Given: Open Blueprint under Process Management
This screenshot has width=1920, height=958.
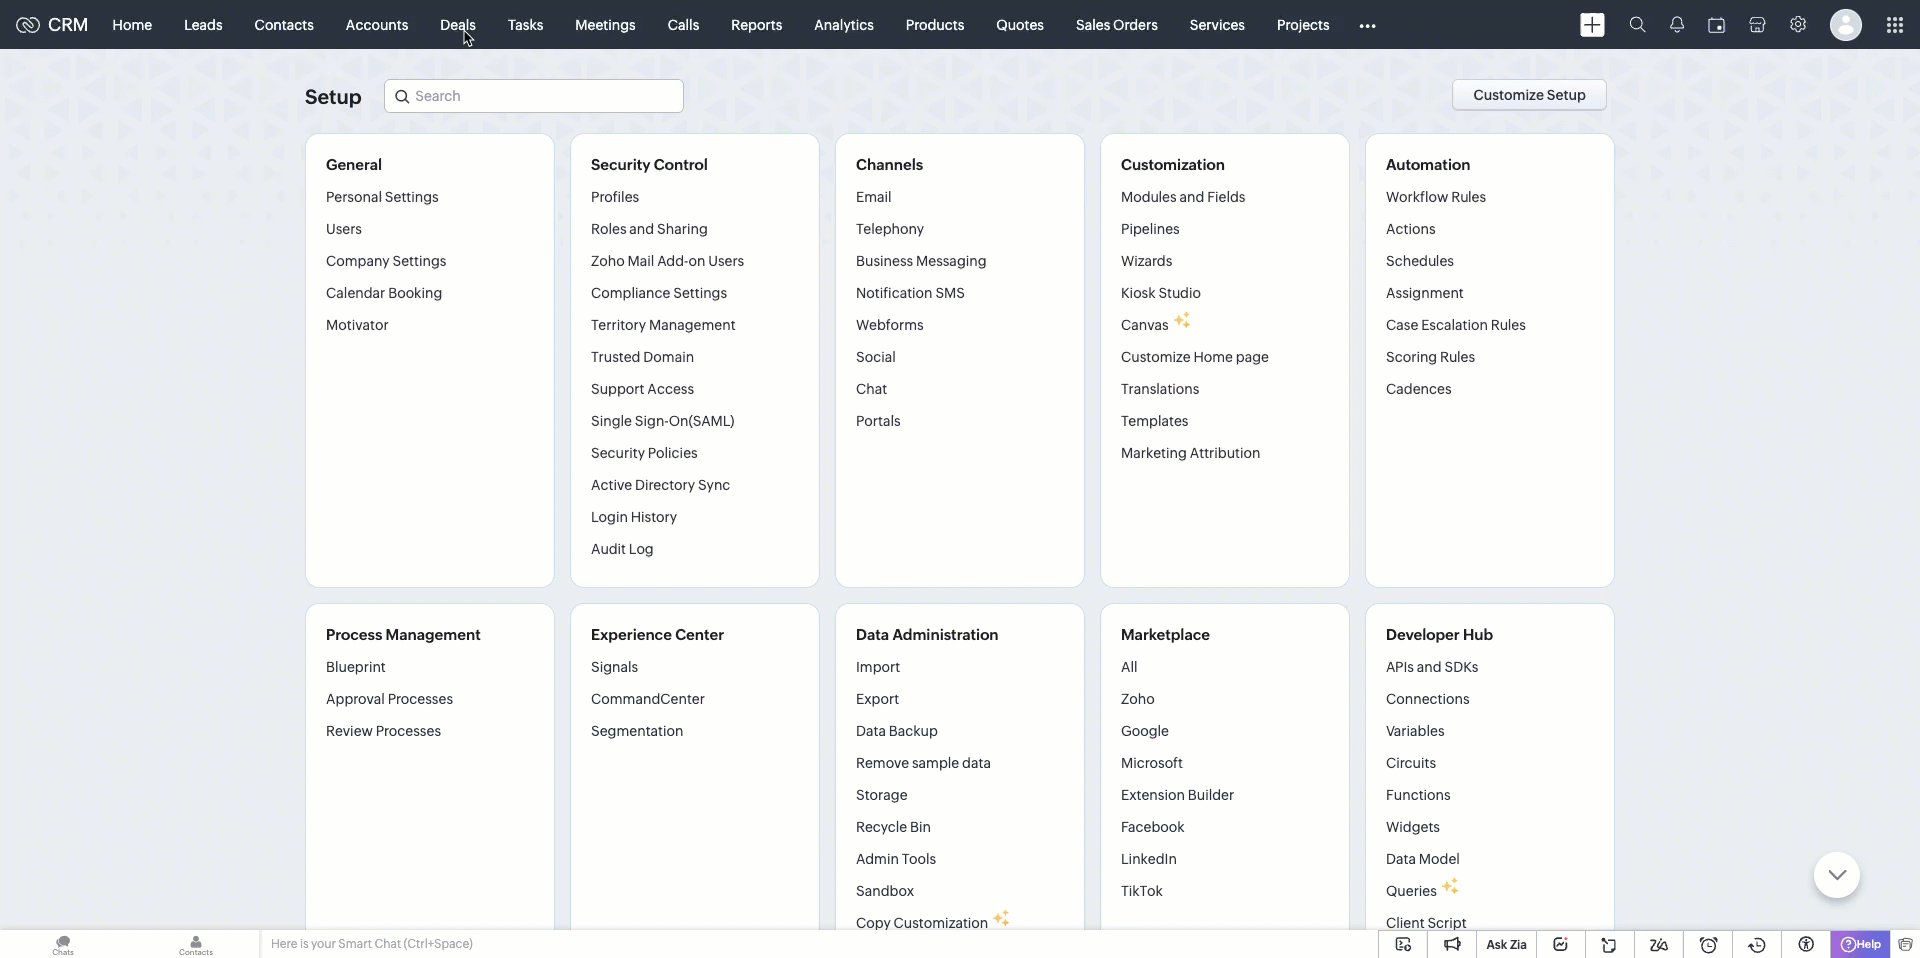Looking at the screenshot, I should (x=356, y=667).
